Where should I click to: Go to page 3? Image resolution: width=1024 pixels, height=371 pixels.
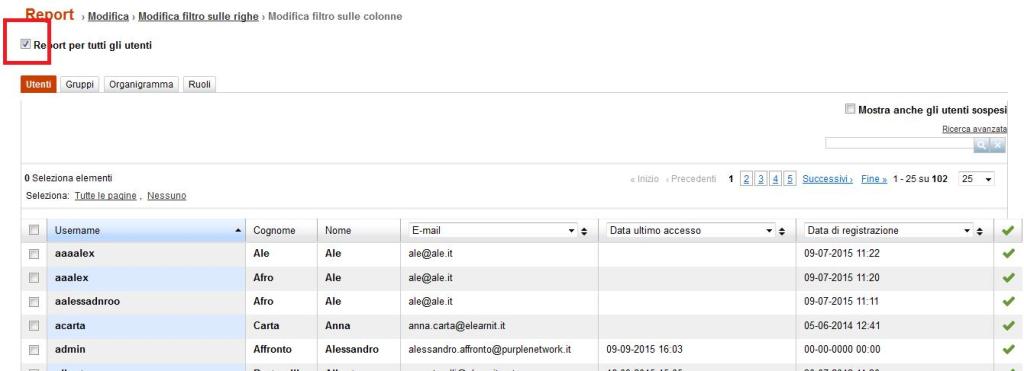click(x=761, y=179)
